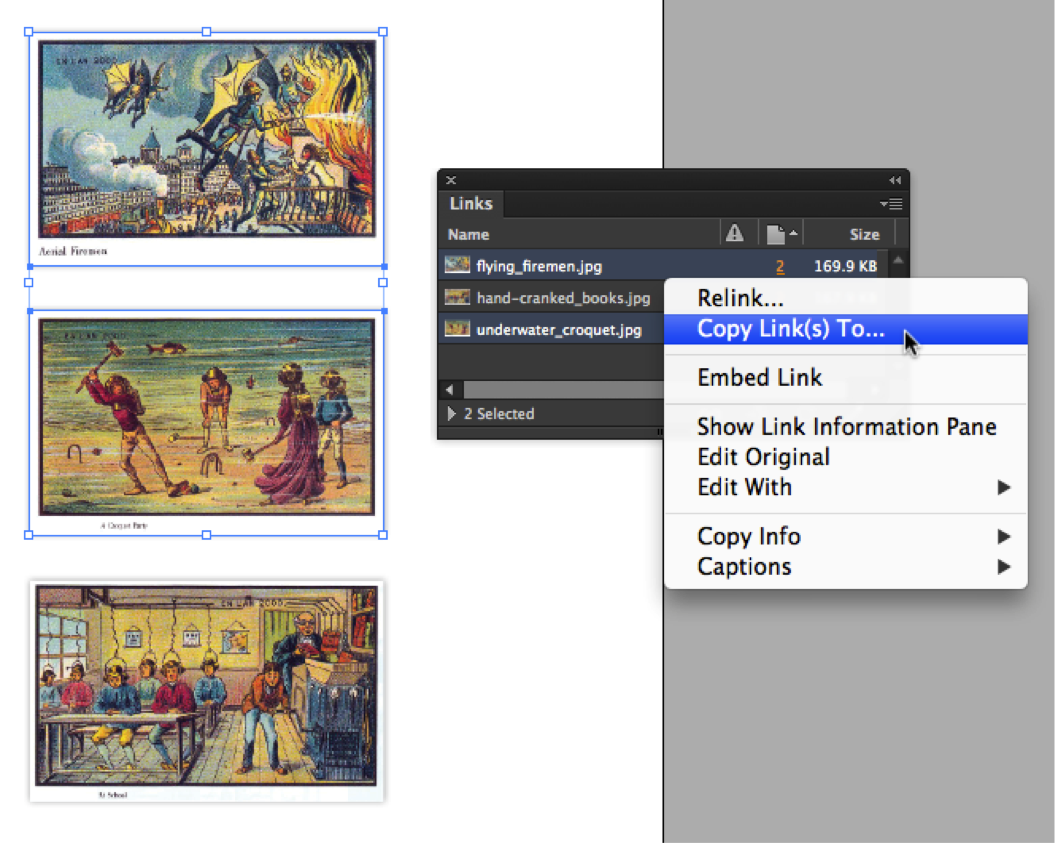Select underwater_croquet.jpg link row

[x=551, y=329]
